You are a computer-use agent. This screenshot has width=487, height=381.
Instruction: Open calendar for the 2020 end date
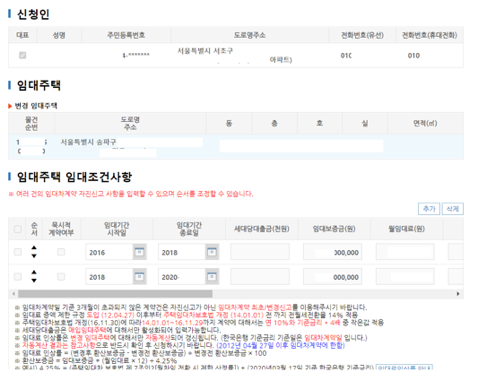pos(212,277)
